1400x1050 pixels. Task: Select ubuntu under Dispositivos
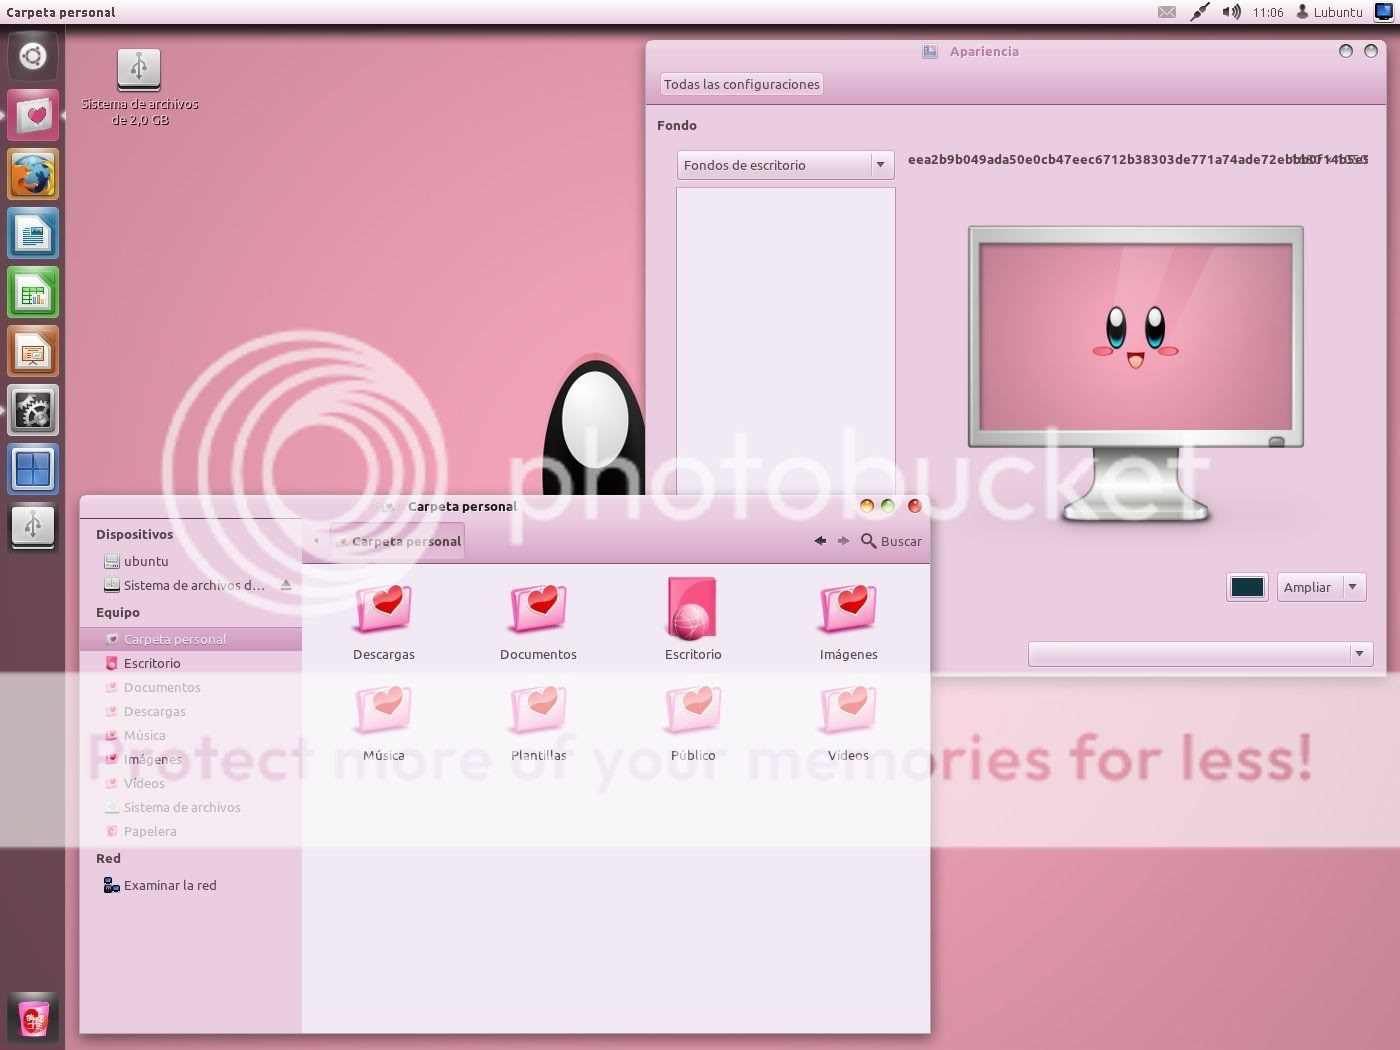(190, 561)
